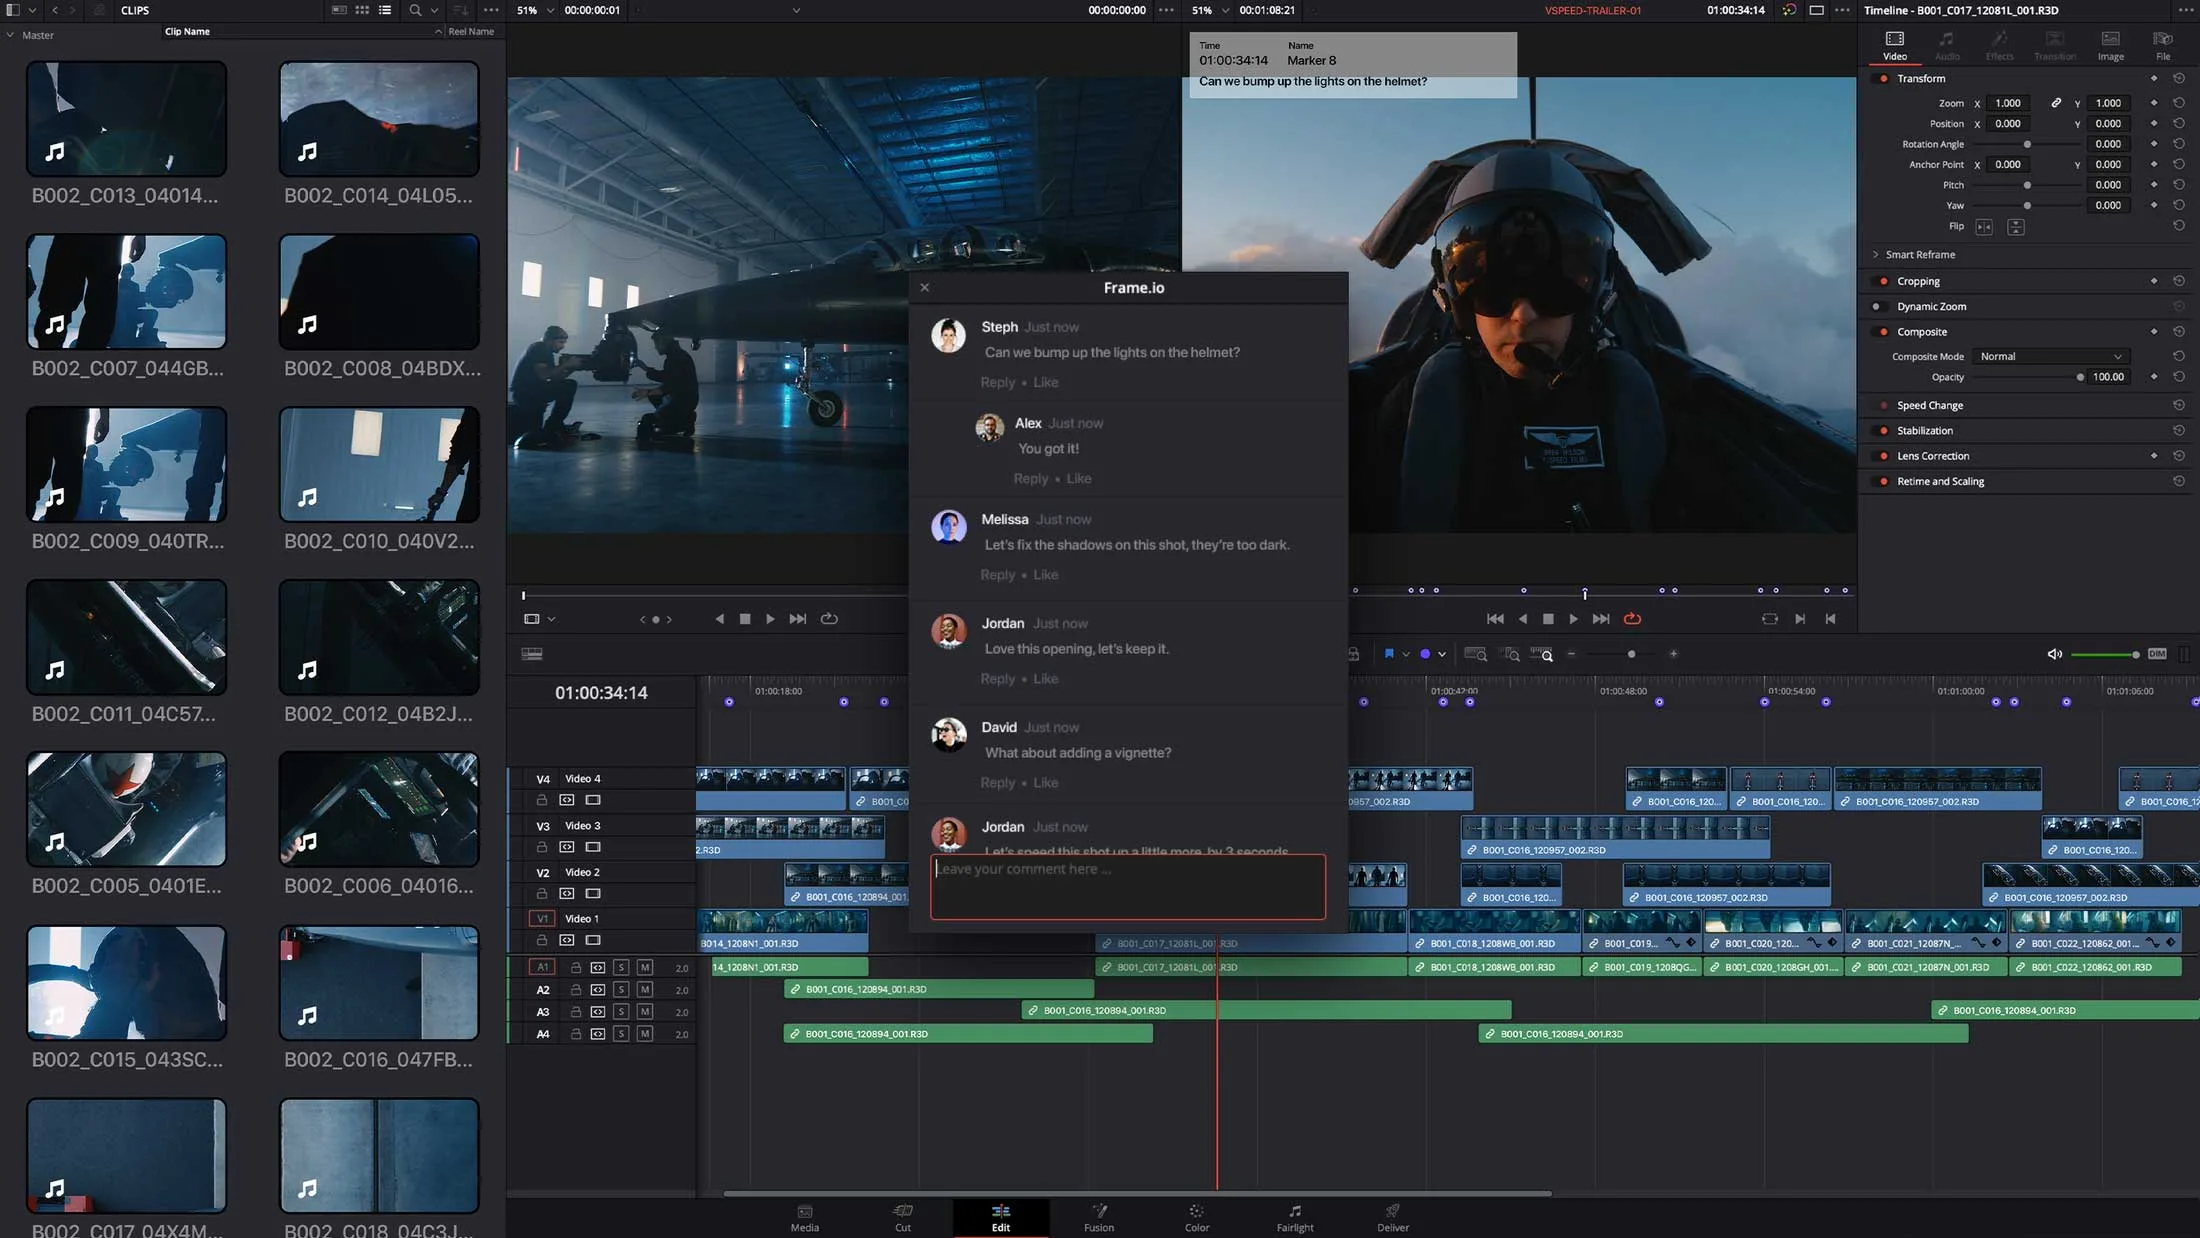
Task: Click the speaker volume icon
Action: (x=2054, y=654)
